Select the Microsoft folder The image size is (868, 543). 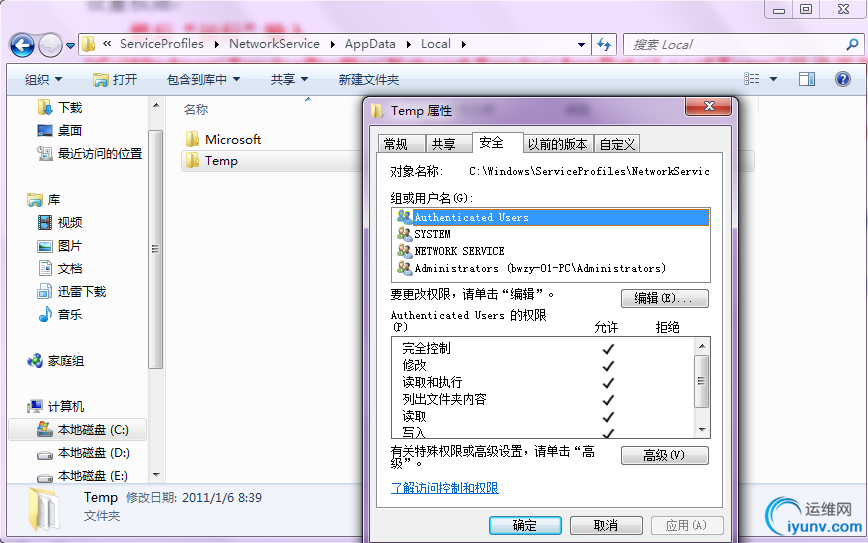click(232, 139)
